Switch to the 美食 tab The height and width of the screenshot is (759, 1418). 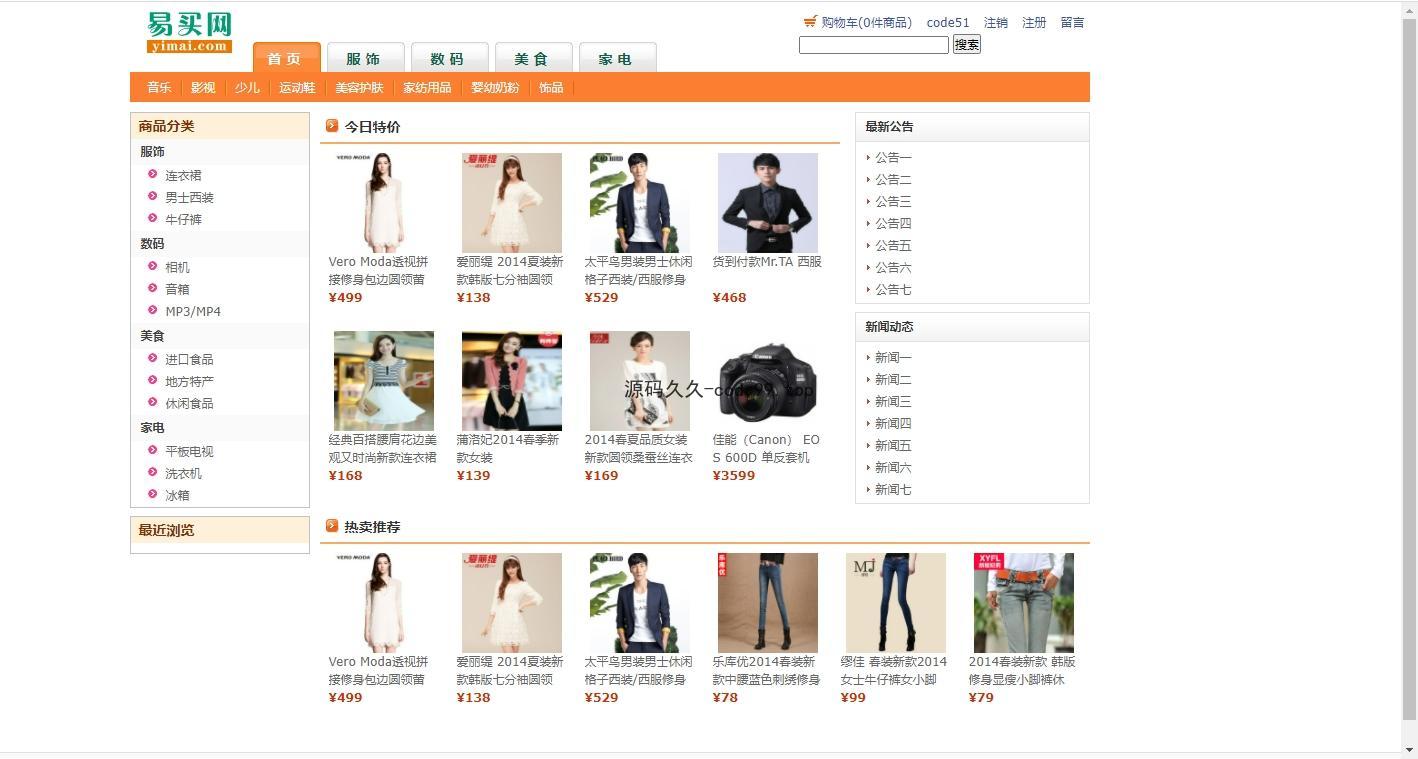point(532,58)
